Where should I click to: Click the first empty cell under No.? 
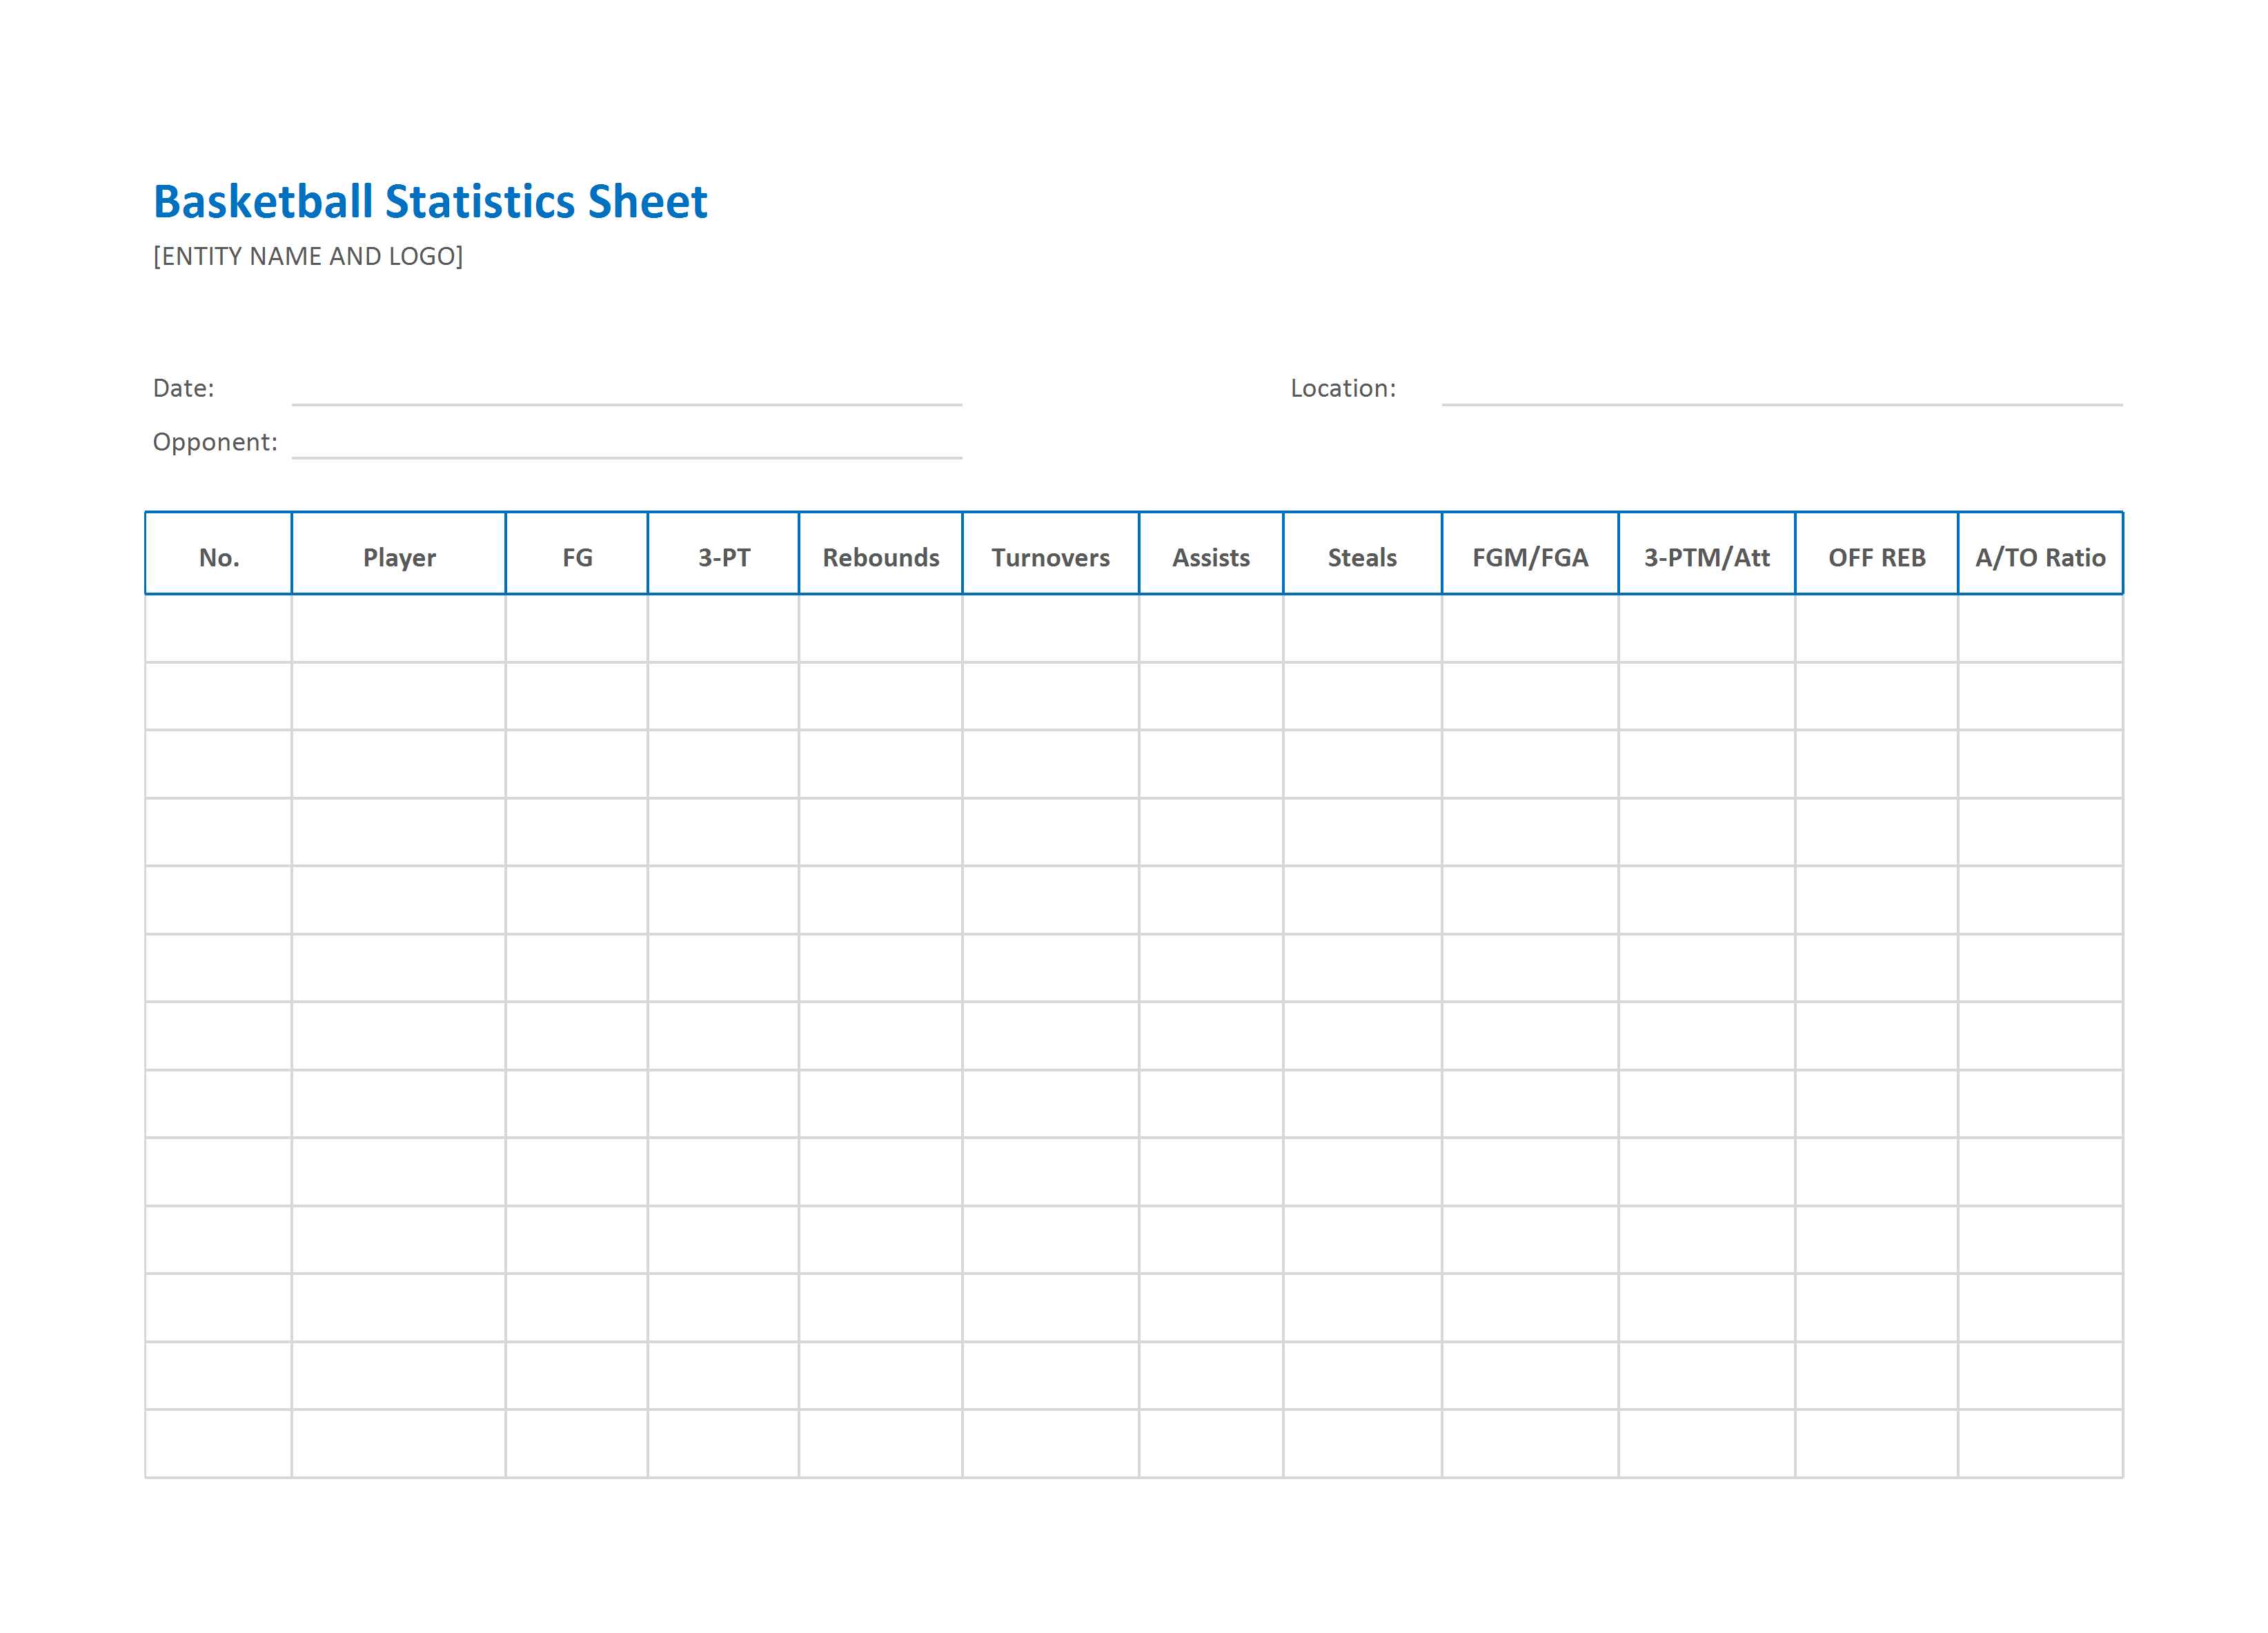click(219, 628)
